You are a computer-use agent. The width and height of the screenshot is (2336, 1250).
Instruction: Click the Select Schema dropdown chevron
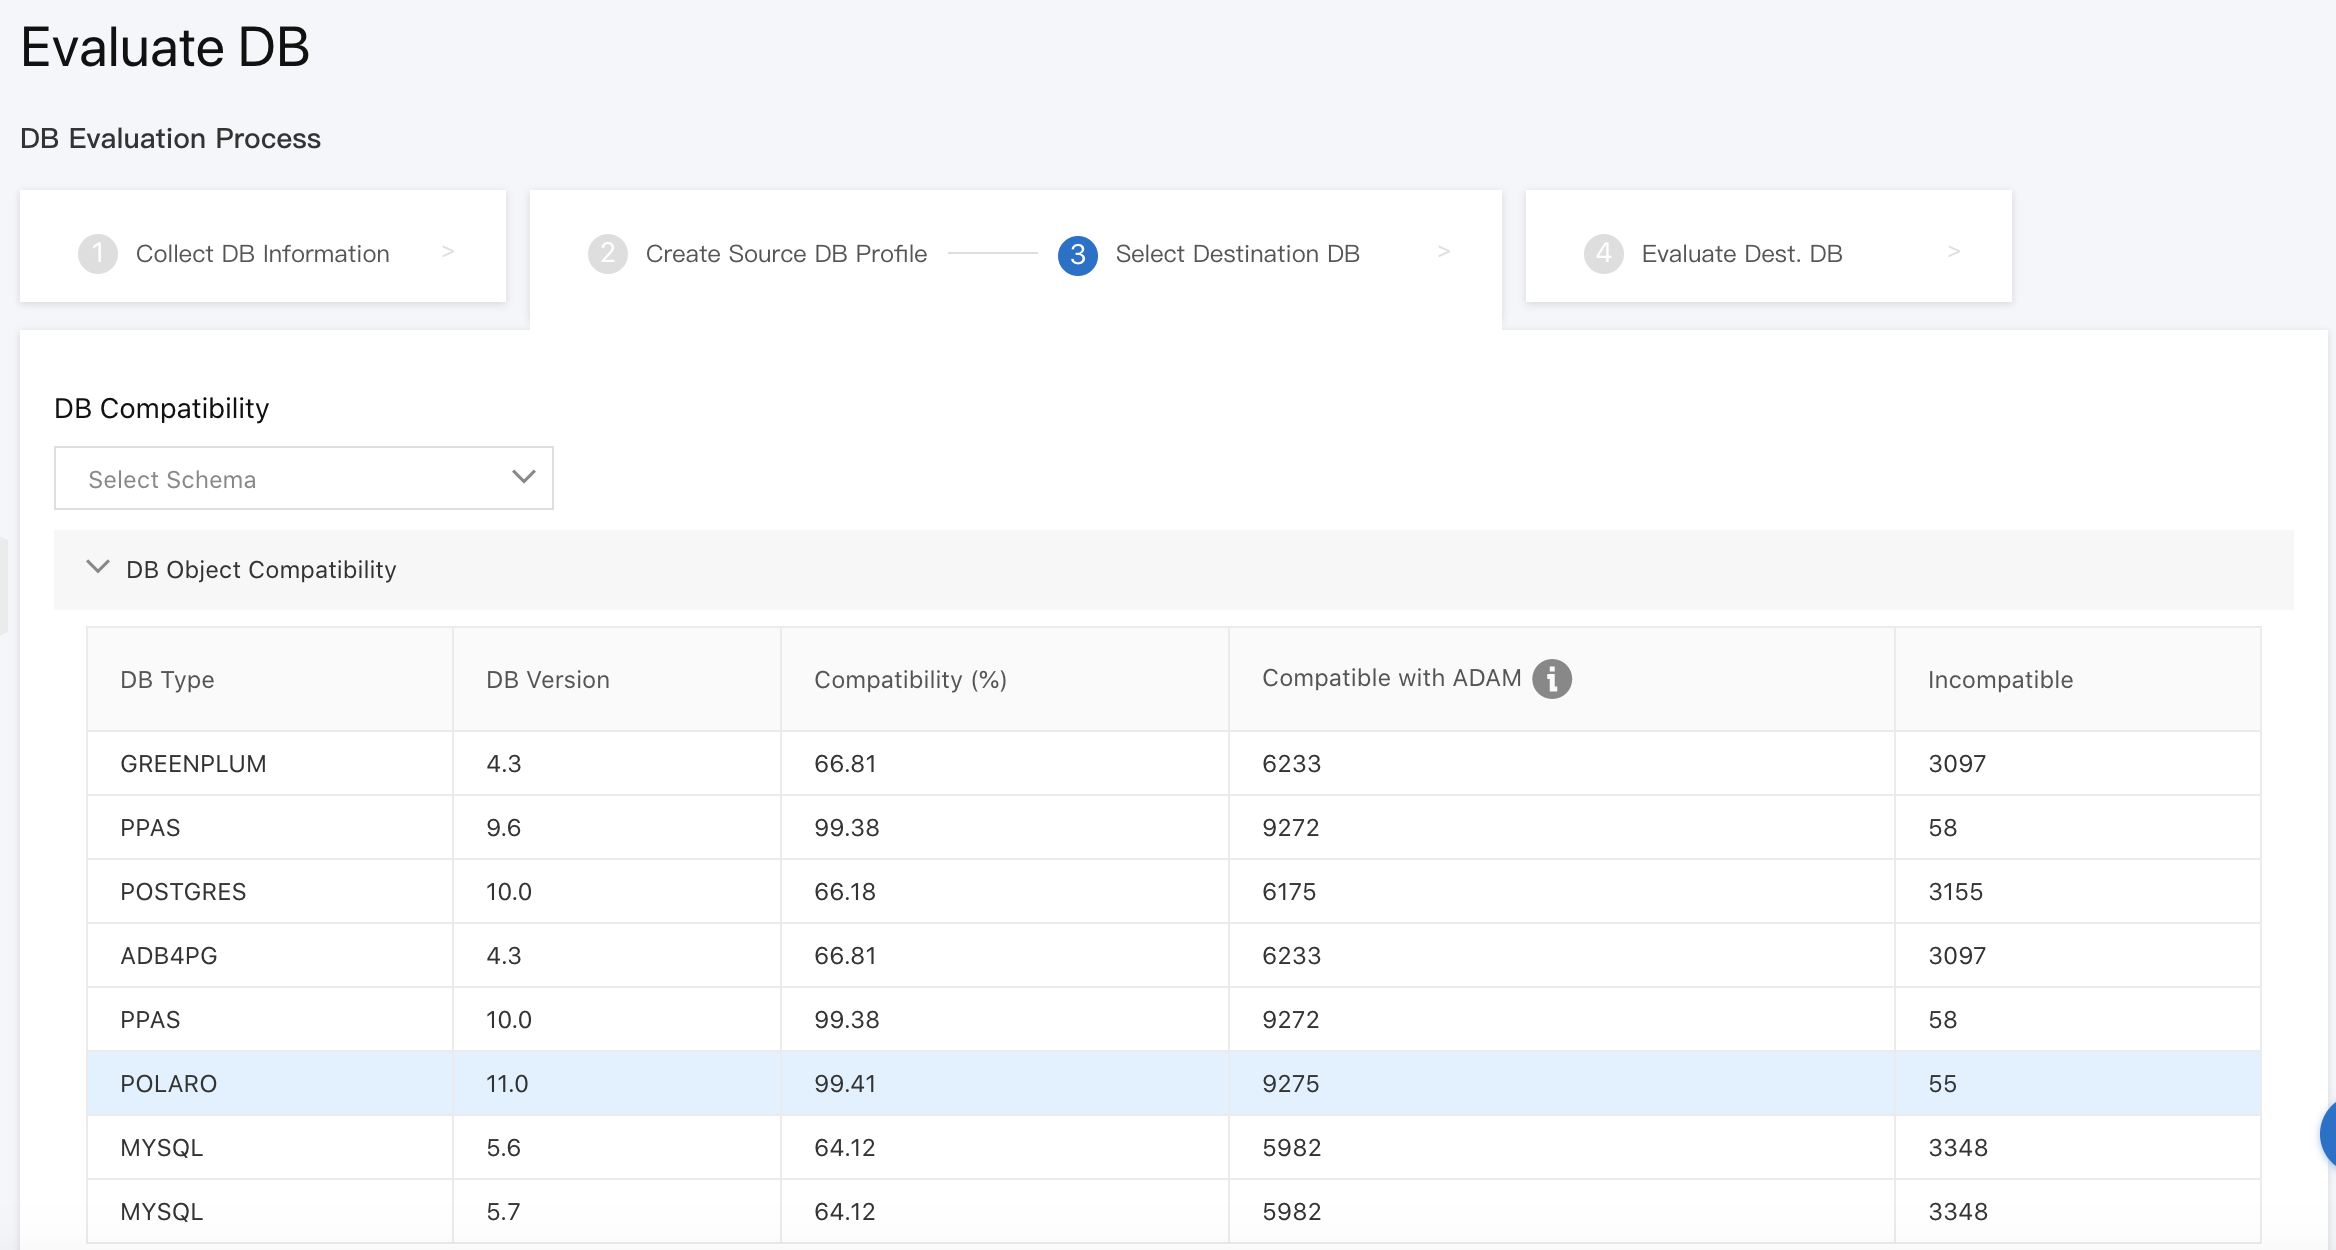pyautogui.click(x=523, y=477)
